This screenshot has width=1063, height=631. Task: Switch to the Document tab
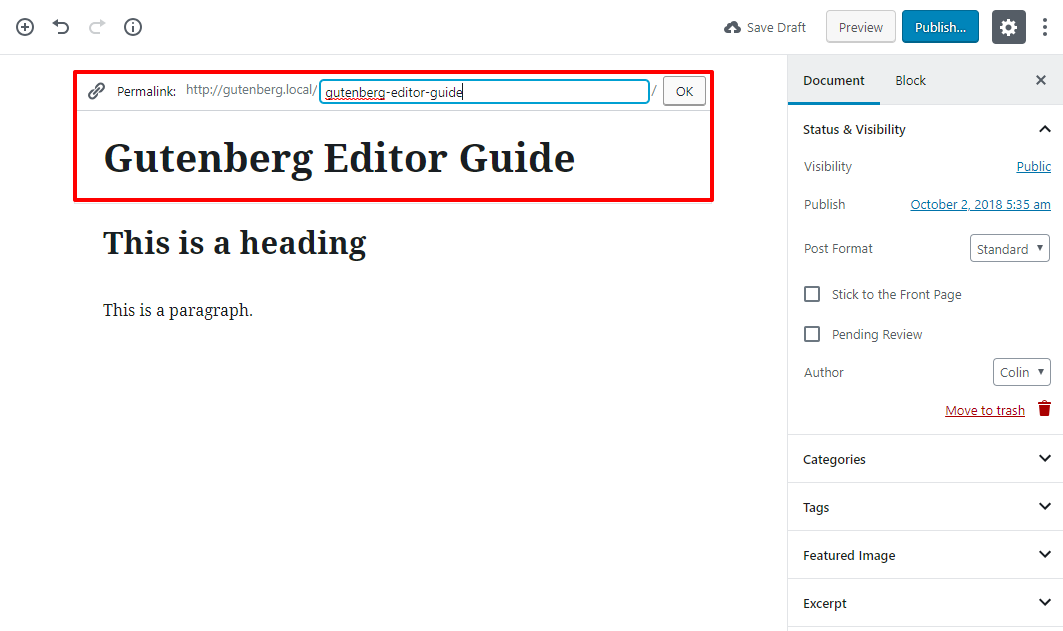[834, 81]
